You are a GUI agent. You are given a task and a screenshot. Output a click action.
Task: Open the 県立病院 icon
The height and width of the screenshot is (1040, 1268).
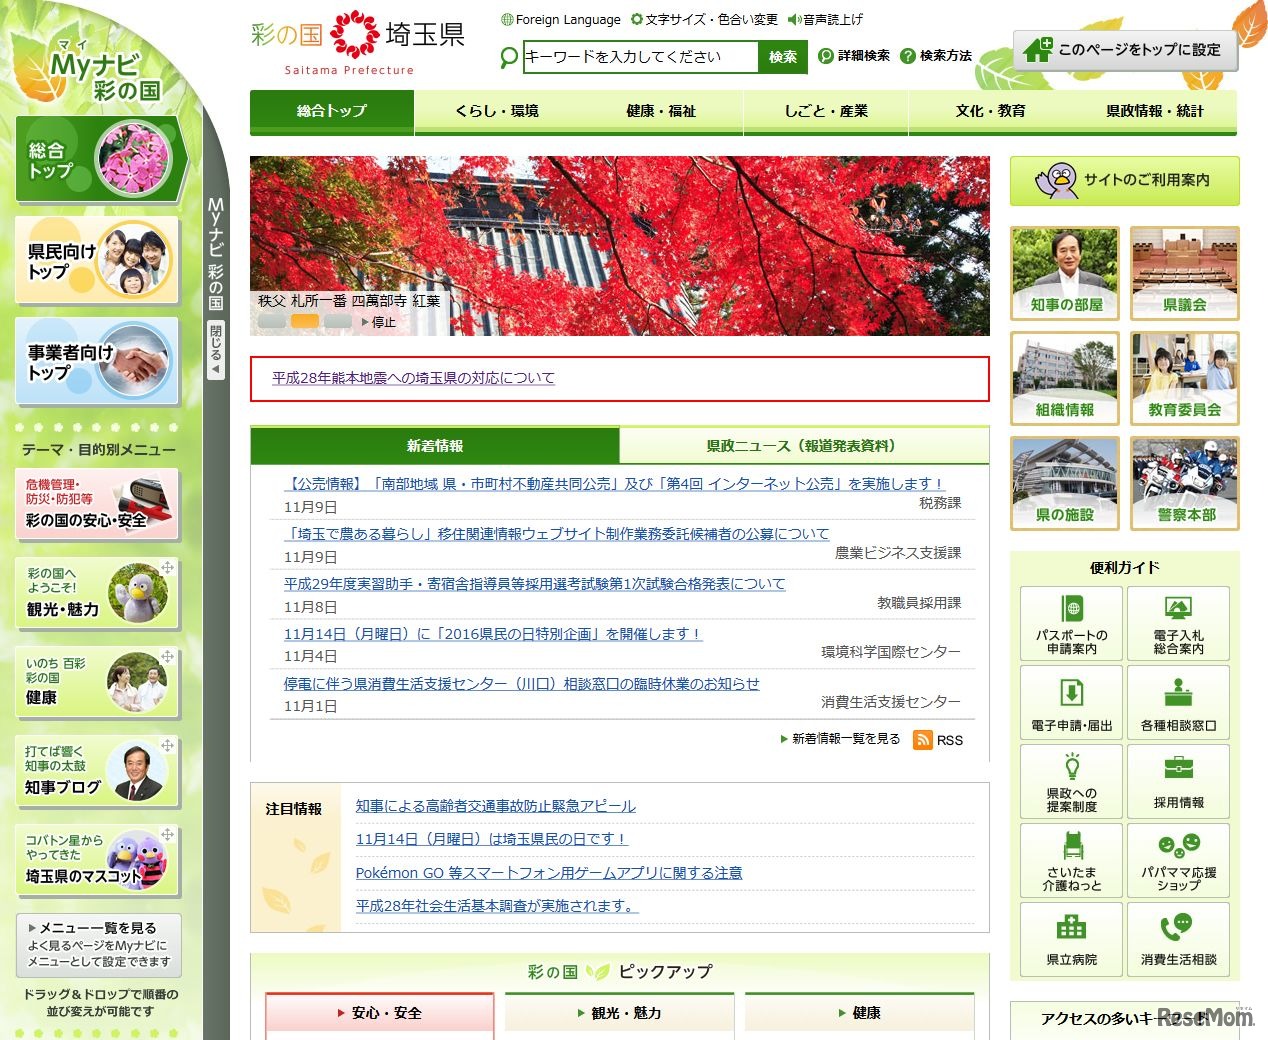1072,939
